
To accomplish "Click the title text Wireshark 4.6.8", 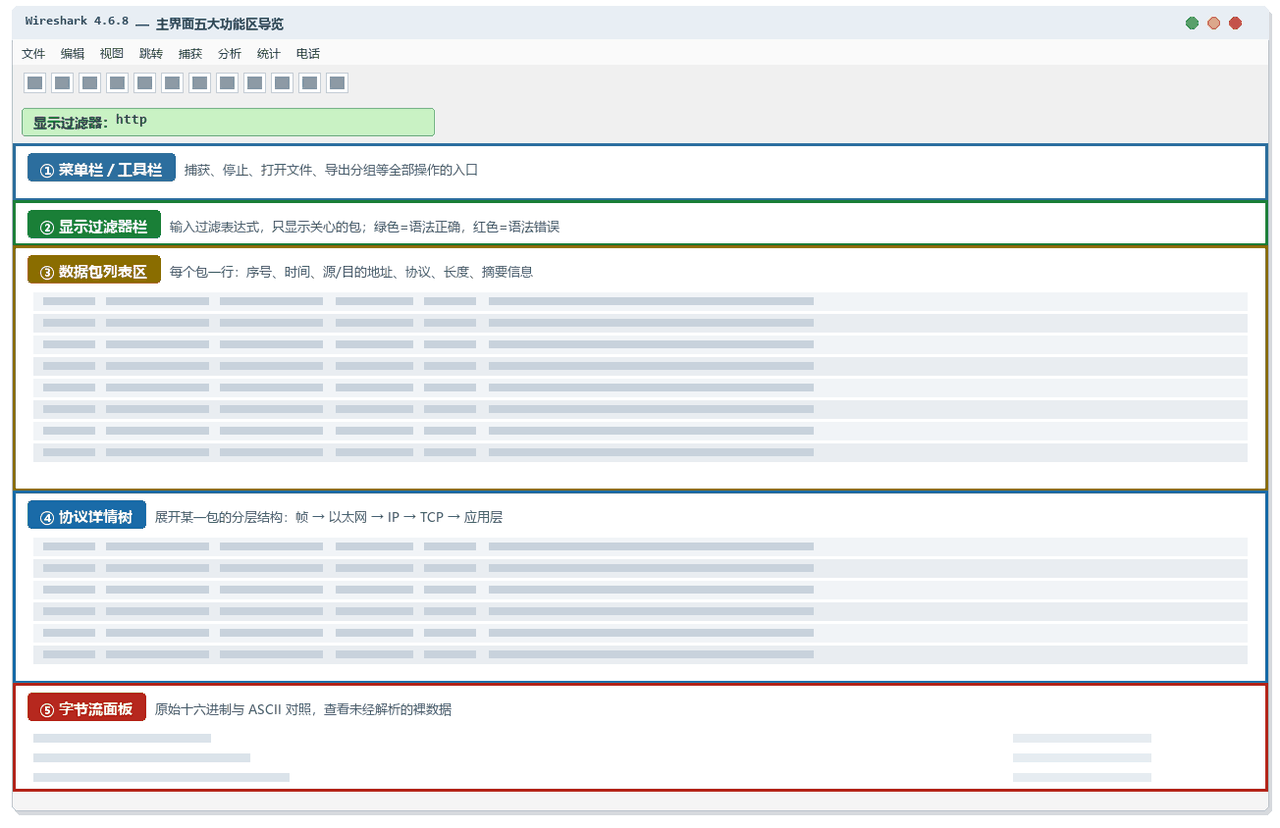I will click(x=77, y=23).
